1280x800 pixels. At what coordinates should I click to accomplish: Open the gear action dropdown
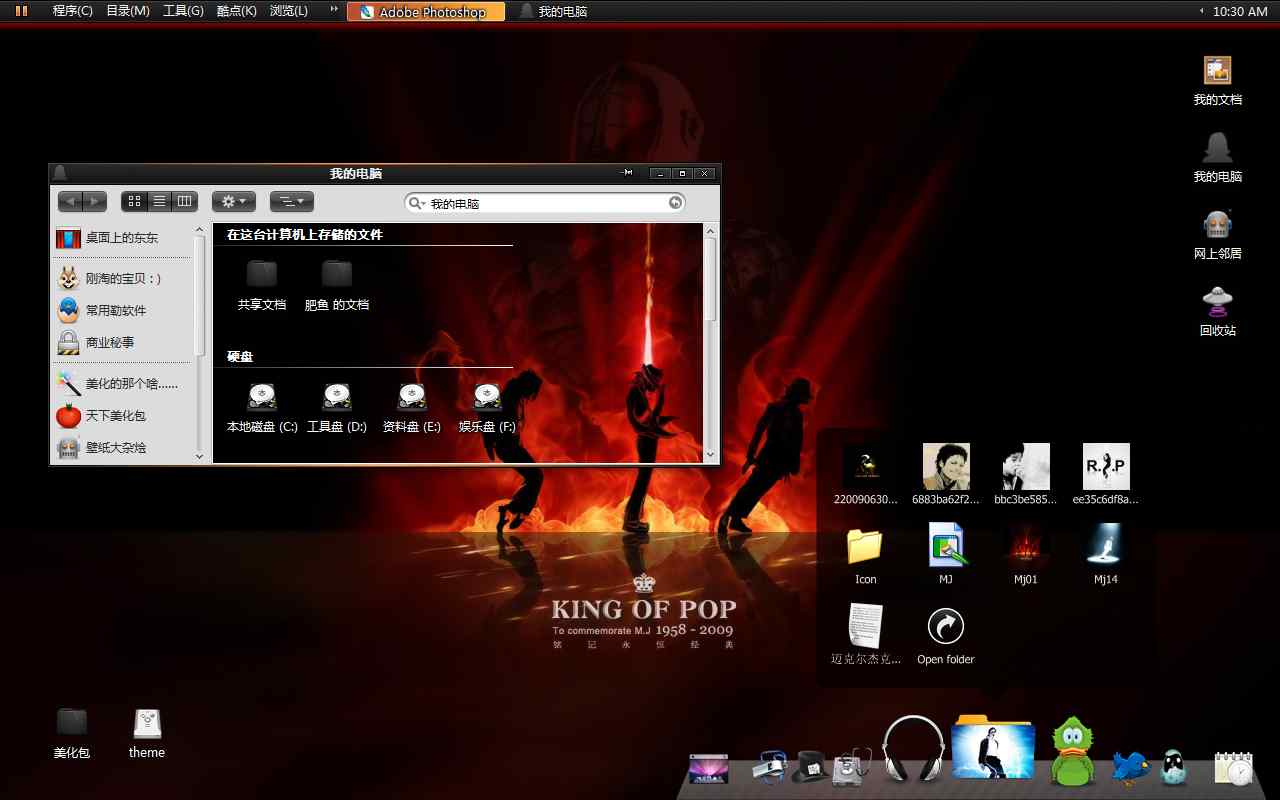pyautogui.click(x=234, y=202)
